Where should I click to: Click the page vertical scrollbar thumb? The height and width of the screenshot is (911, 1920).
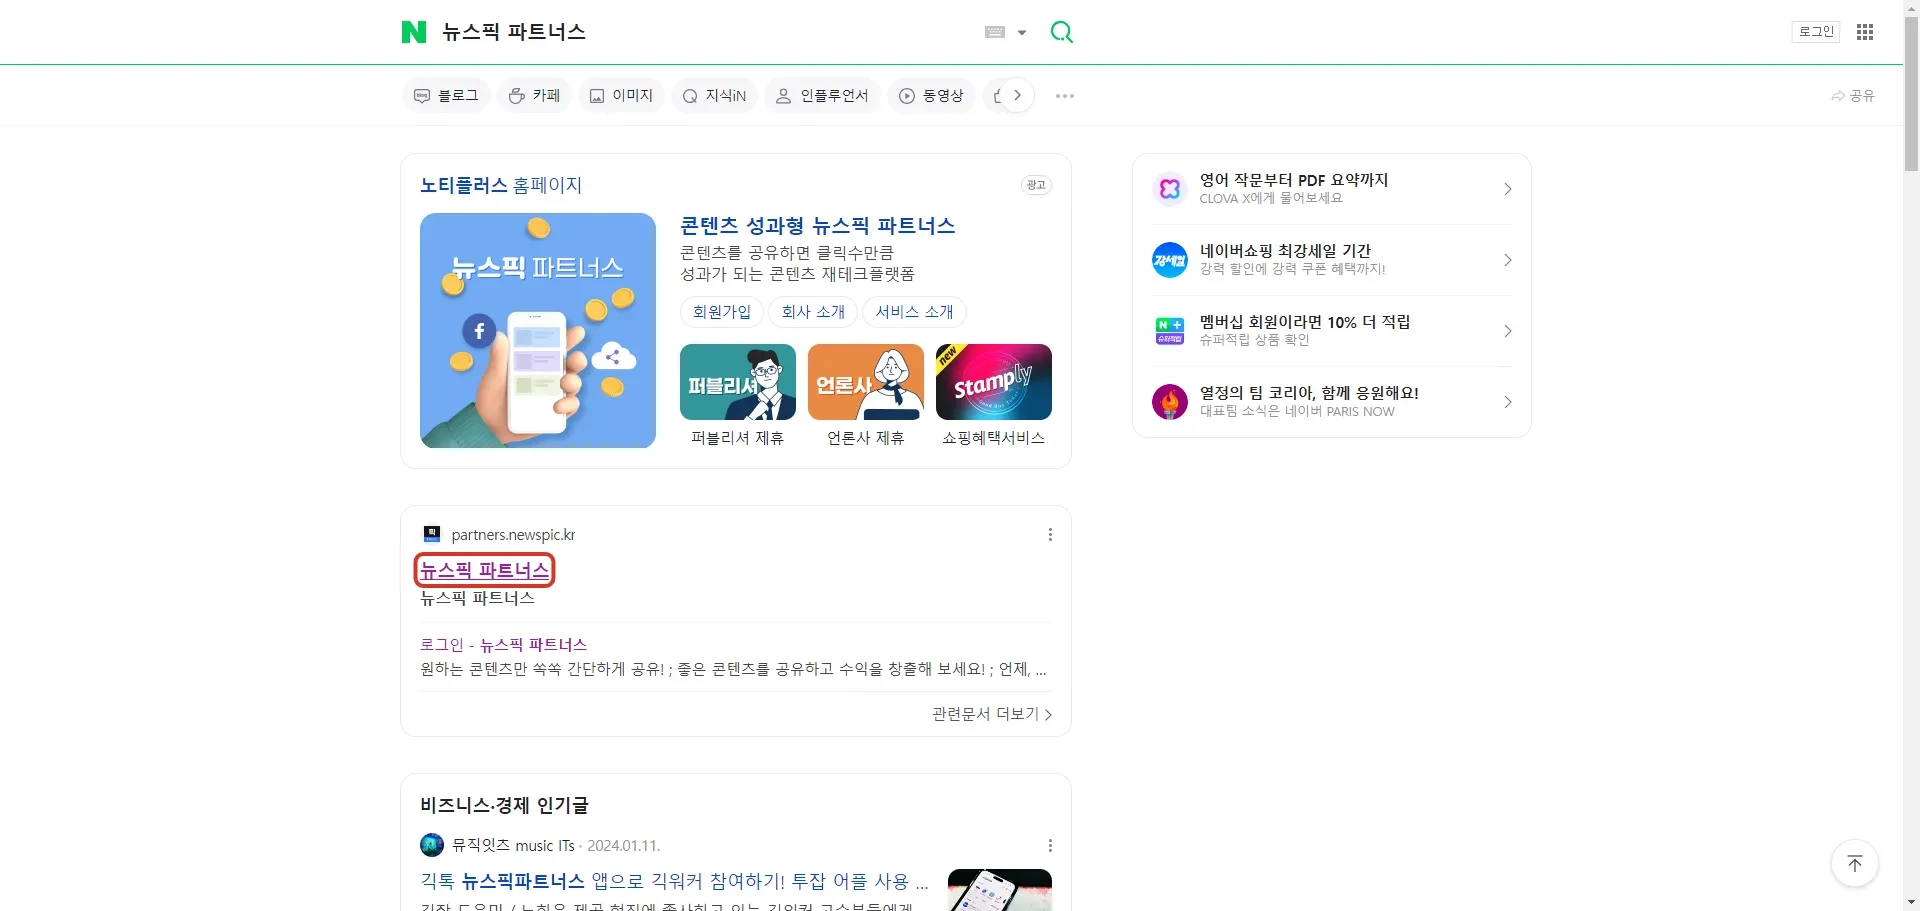click(1911, 95)
